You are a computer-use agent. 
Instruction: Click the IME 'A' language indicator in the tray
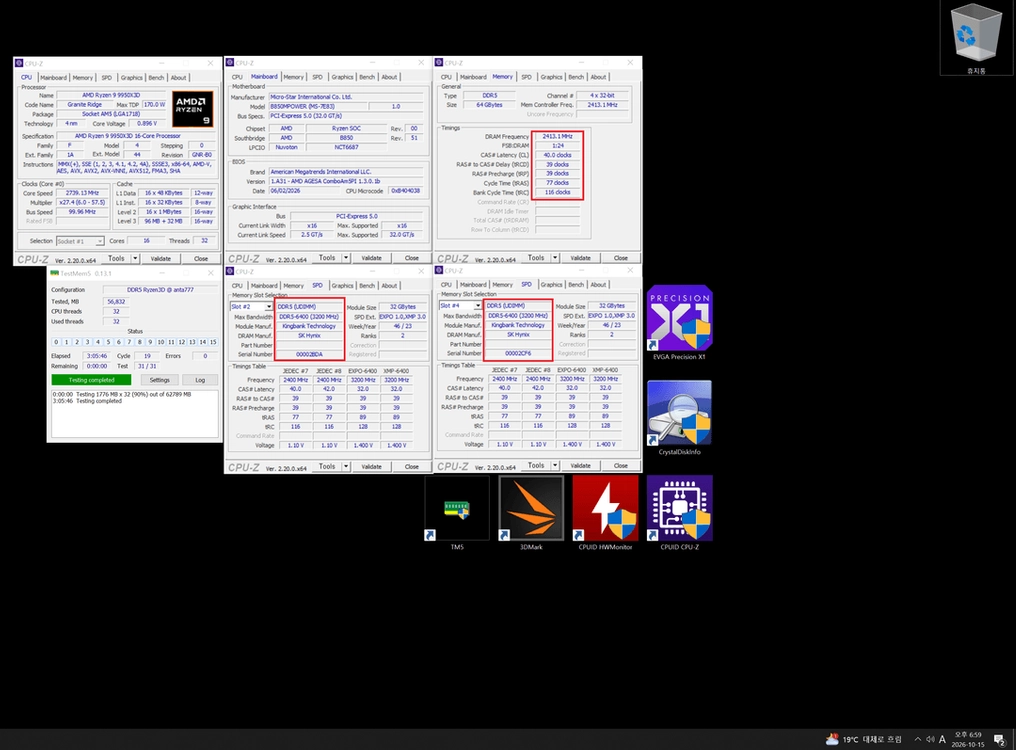[942, 739]
